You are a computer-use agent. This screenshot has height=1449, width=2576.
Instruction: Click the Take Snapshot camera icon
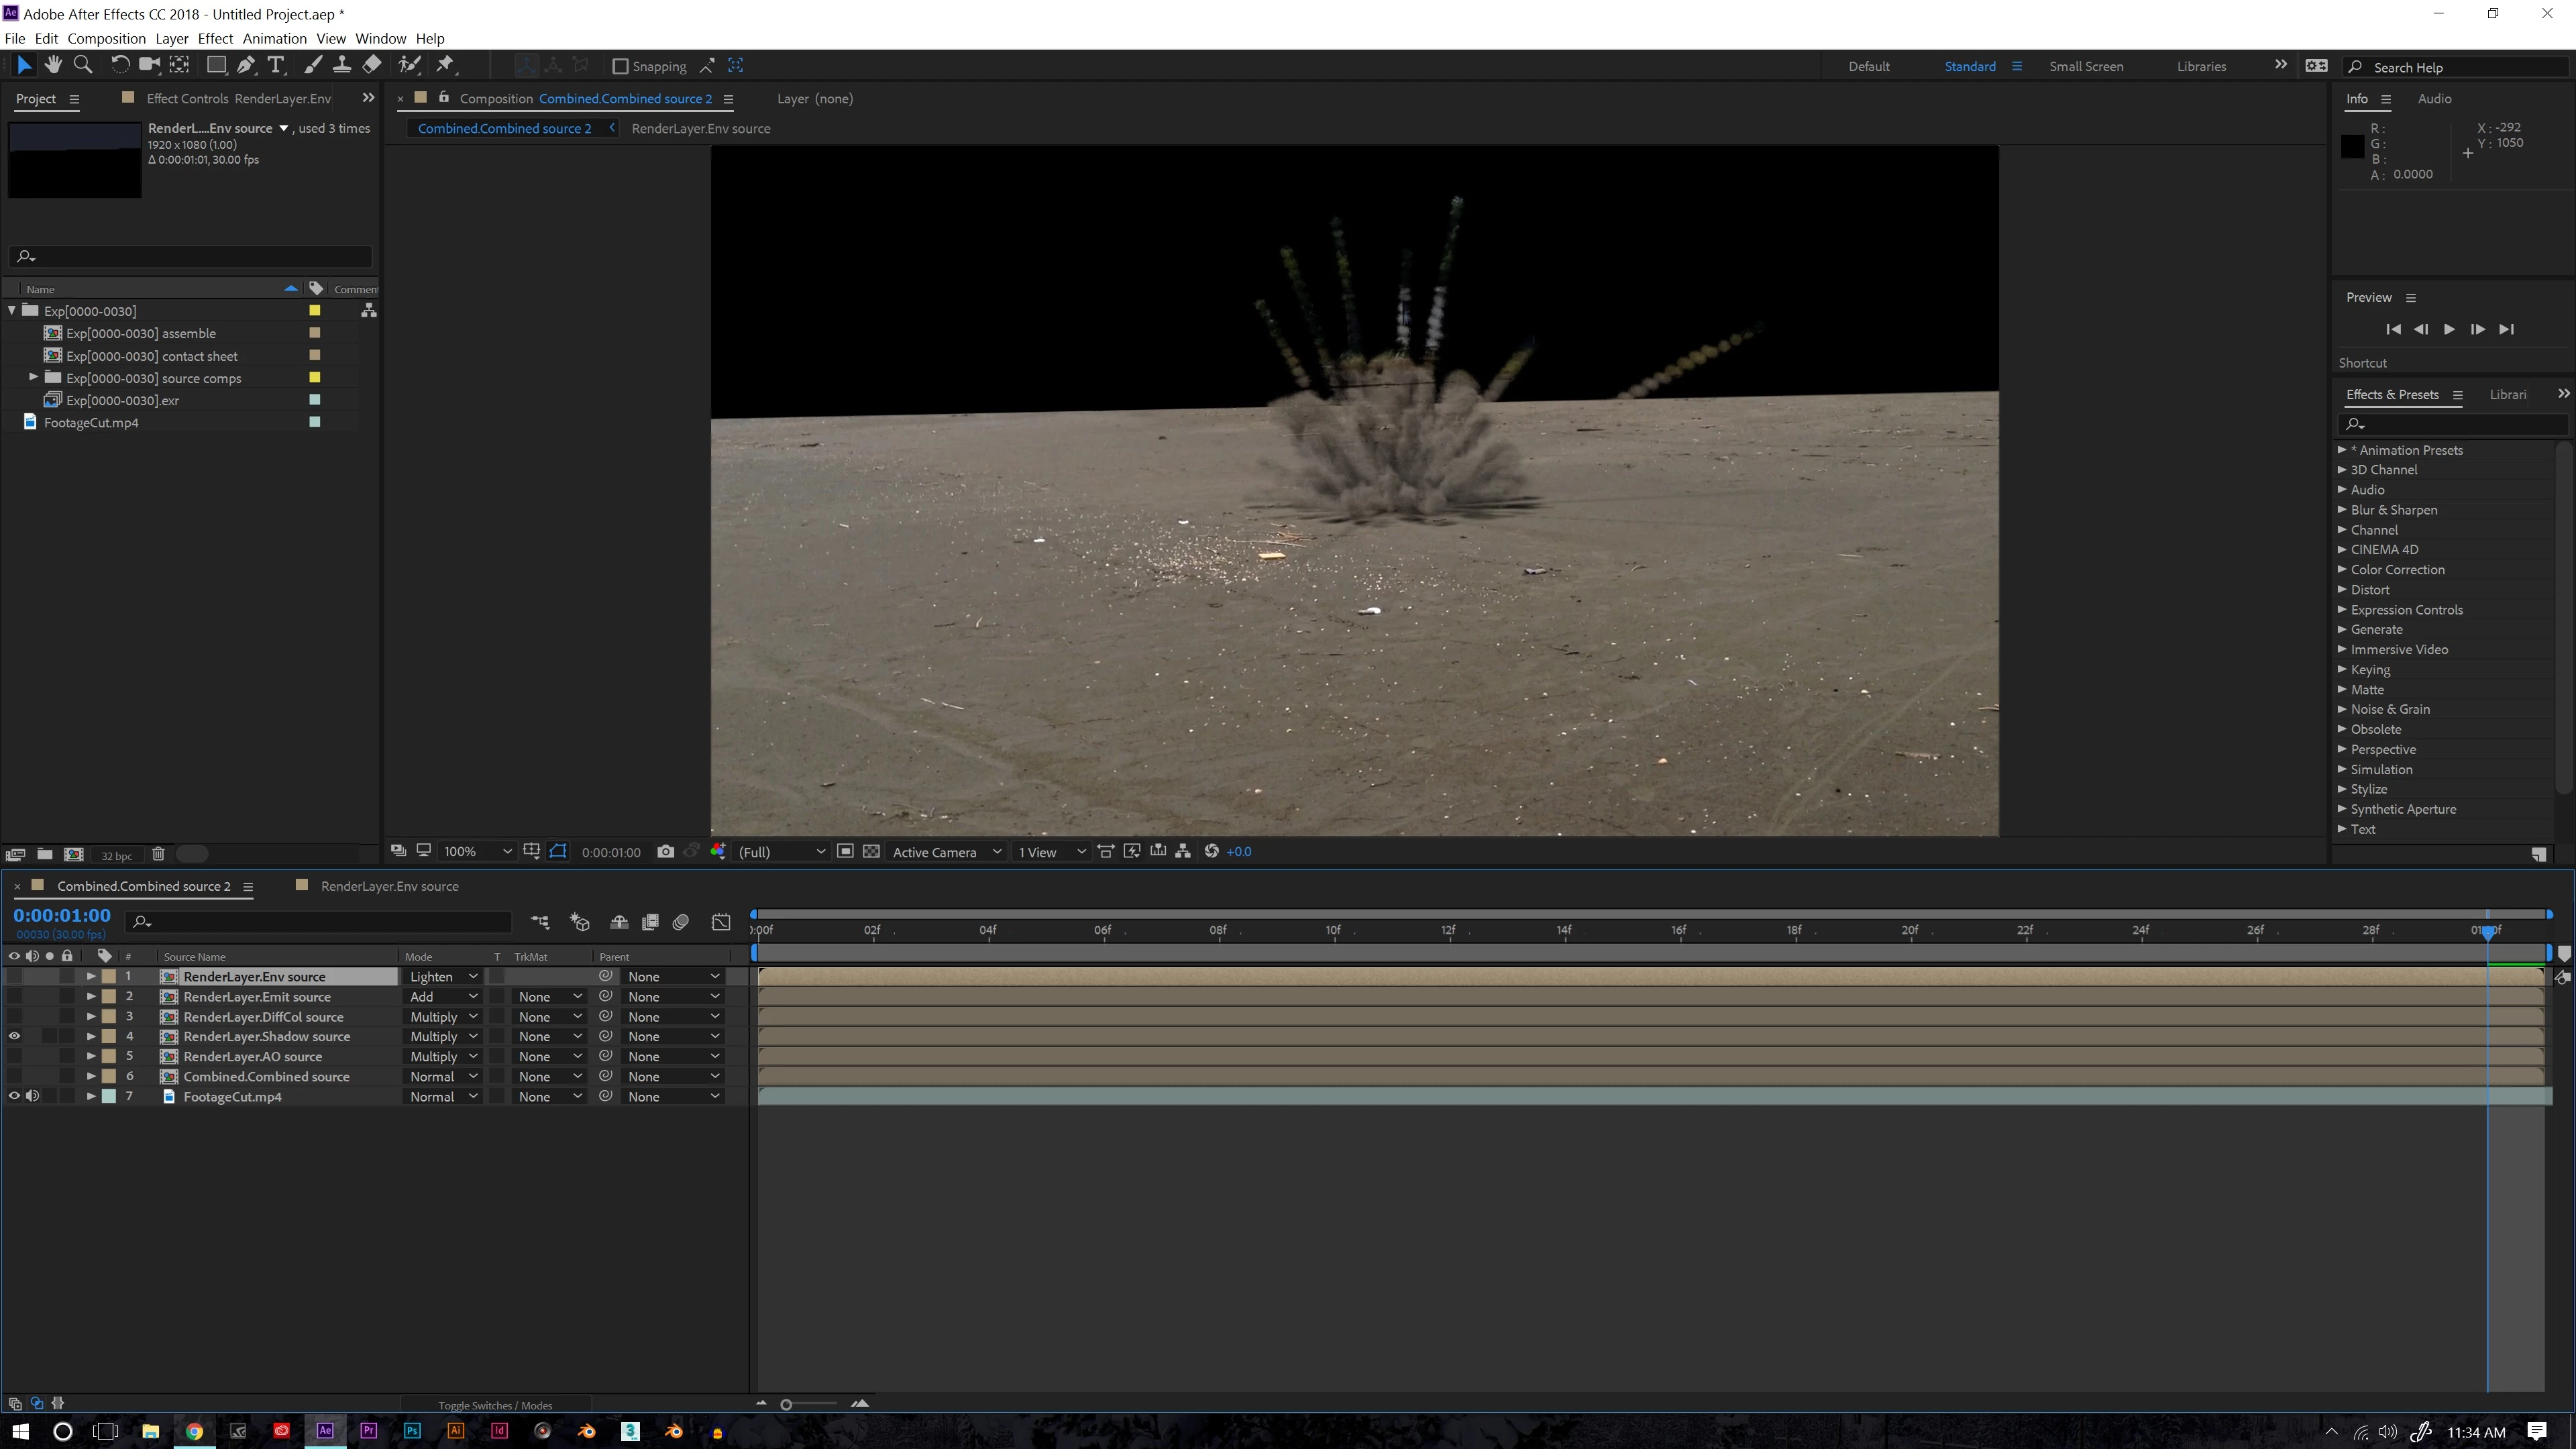click(666, 852)
